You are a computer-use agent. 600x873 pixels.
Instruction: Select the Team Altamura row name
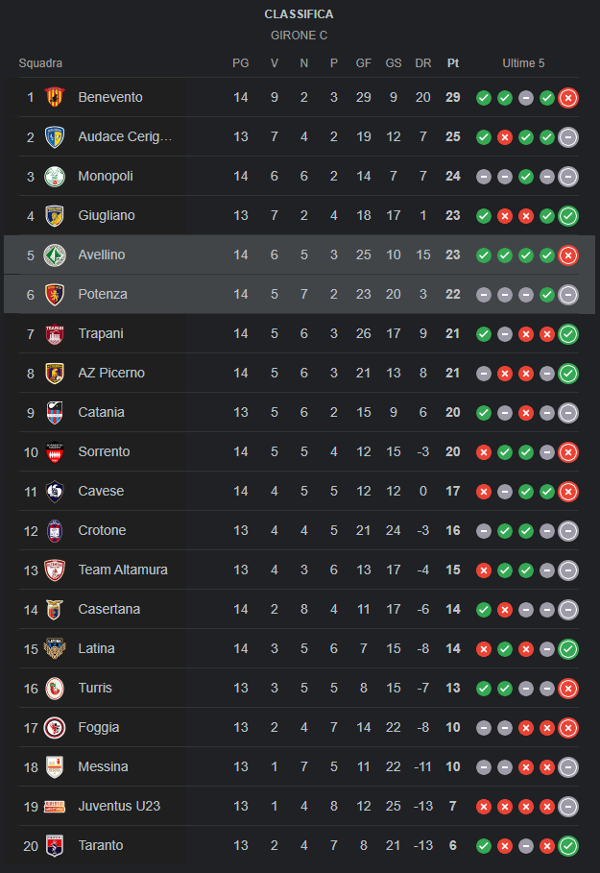coord(123,570)
